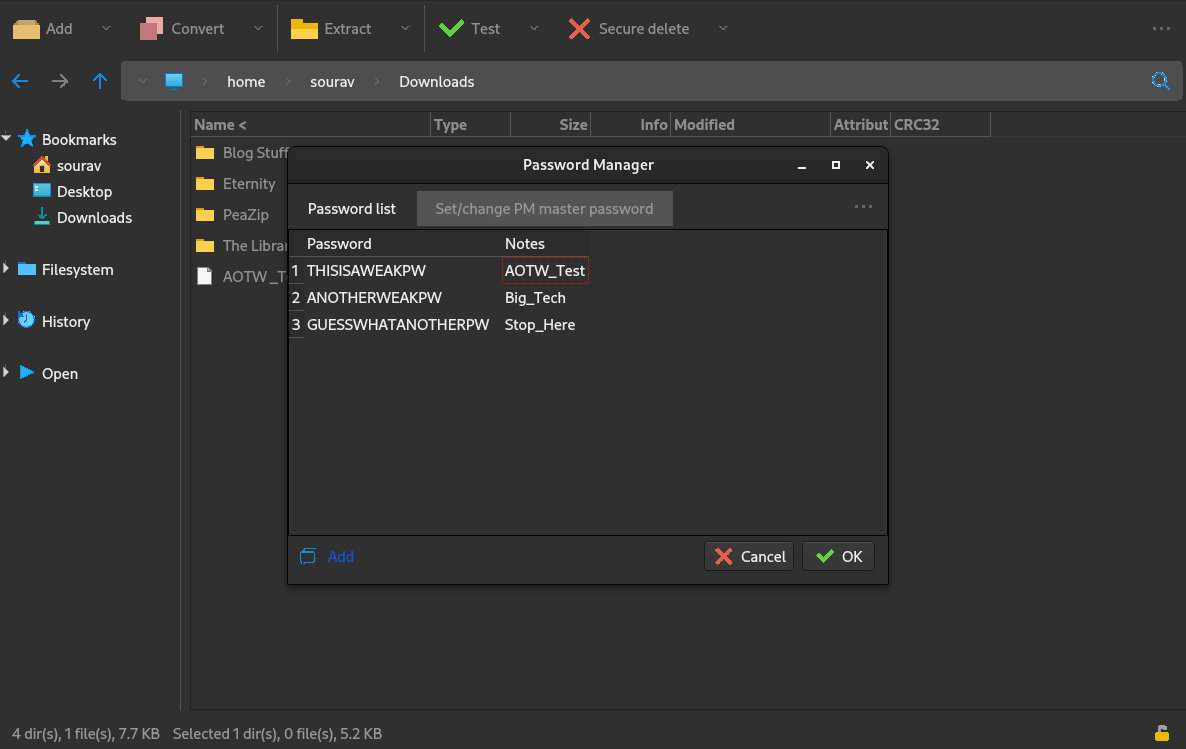This screenshot has height=749, width=1186.
Task: Collapse the Bookmarks tree node
Action: (x=7, y=139)
